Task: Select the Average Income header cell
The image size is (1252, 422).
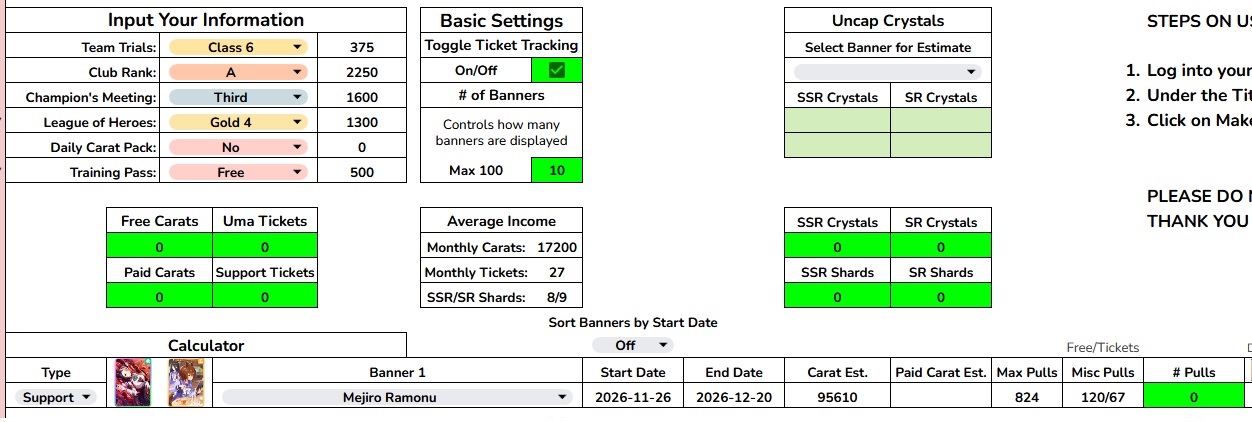Action: [x=501, y=221]
